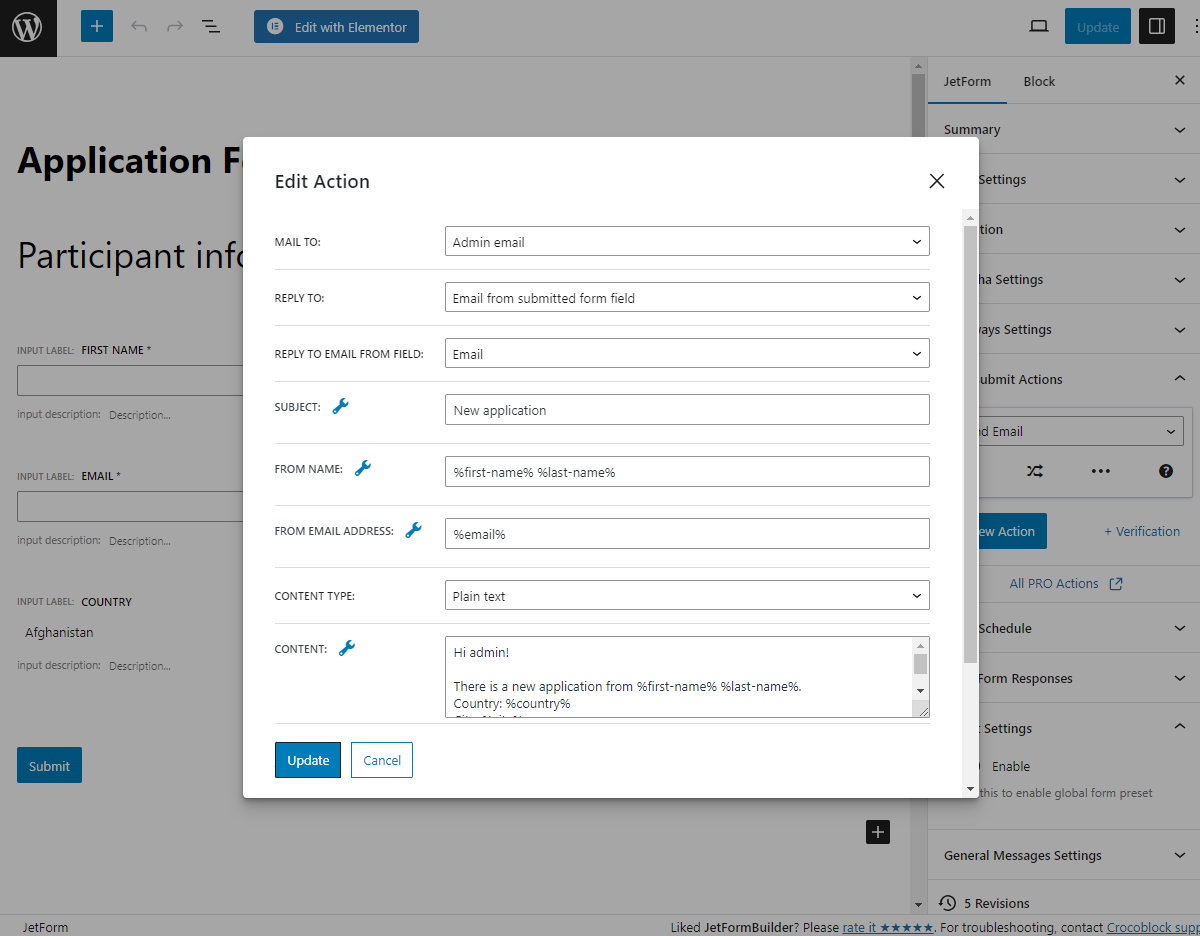Open conditions shuffle icon for Send Email action
This screenshot has height=936, width=1200.
tap(1035, 469)
